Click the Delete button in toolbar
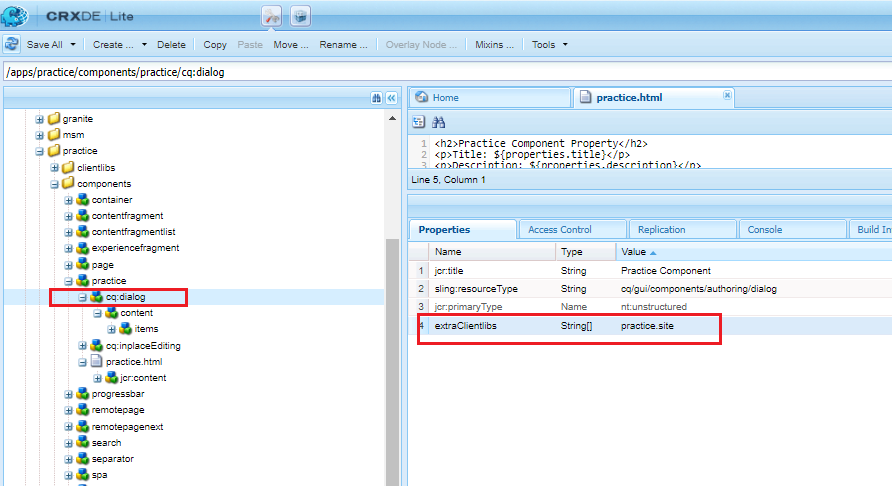Image resolution: width=895 pixels, height=486 pixels. point(171,45)
